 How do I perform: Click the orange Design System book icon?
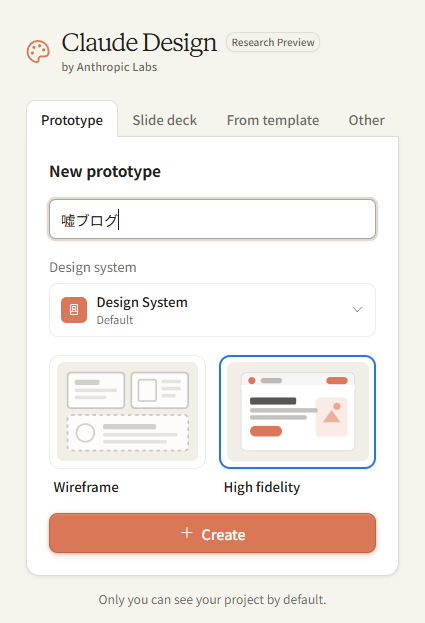click(74, 310)
